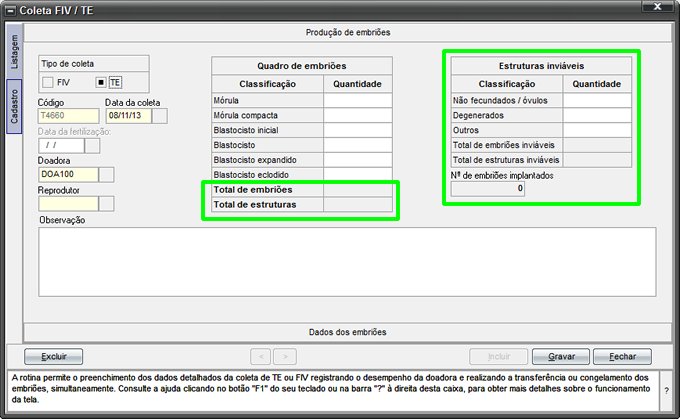Click the Total de estruturas inviáveis label
680x419 pixels.
(506, 160)
